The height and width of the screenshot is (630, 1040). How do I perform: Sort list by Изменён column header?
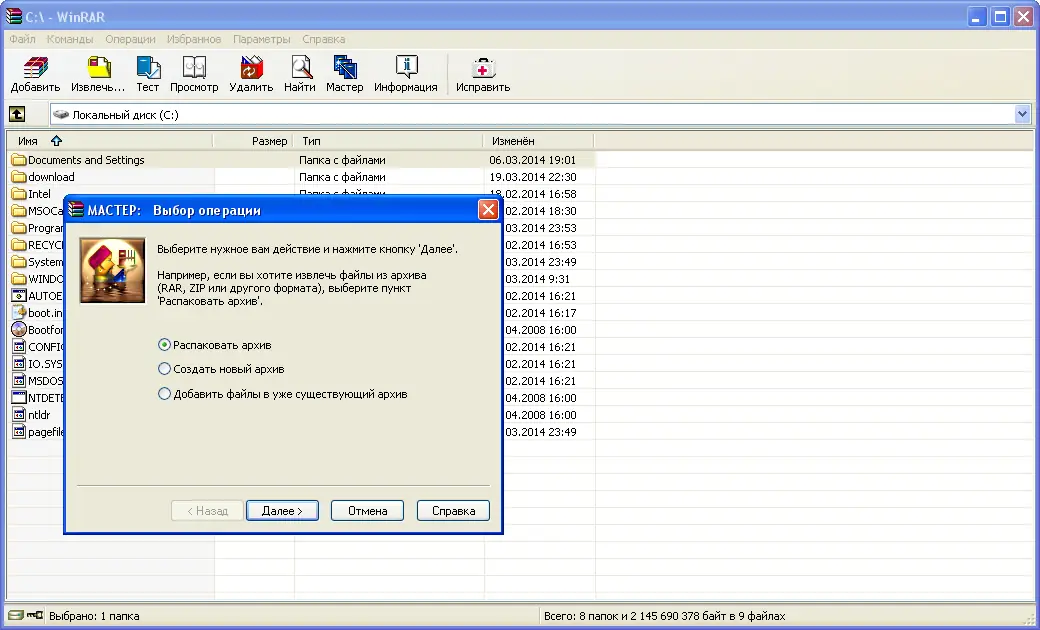point(539,141)
